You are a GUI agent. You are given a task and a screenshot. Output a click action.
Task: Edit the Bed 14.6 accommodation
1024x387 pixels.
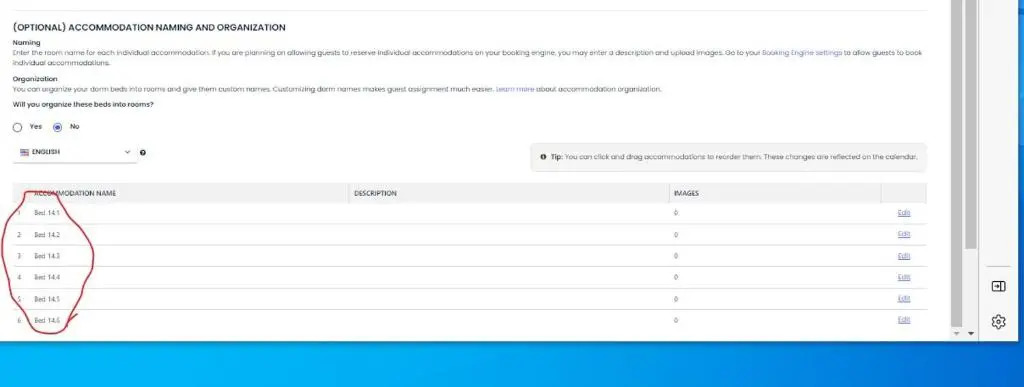coord(904,320)
